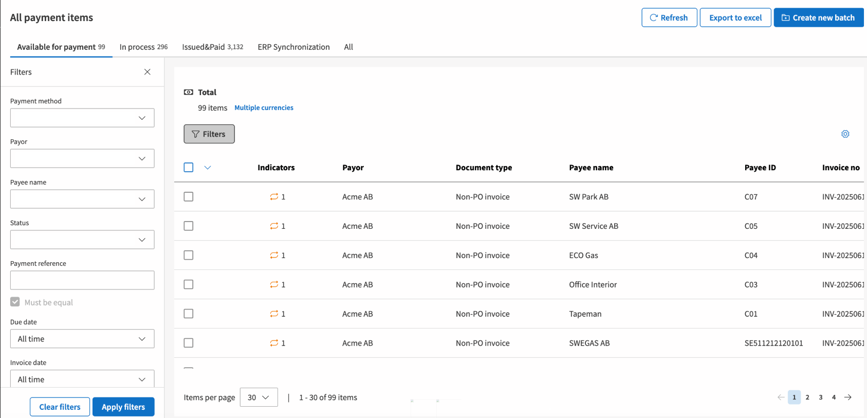
Task: Click indicator icon in SW Park AB row
Action: (274, 197)
